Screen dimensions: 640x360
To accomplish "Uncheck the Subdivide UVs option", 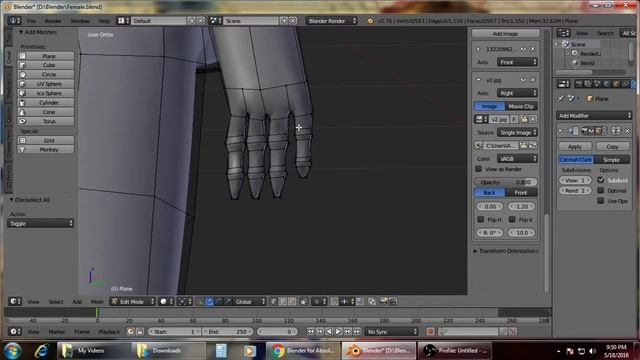I will 601,180.
